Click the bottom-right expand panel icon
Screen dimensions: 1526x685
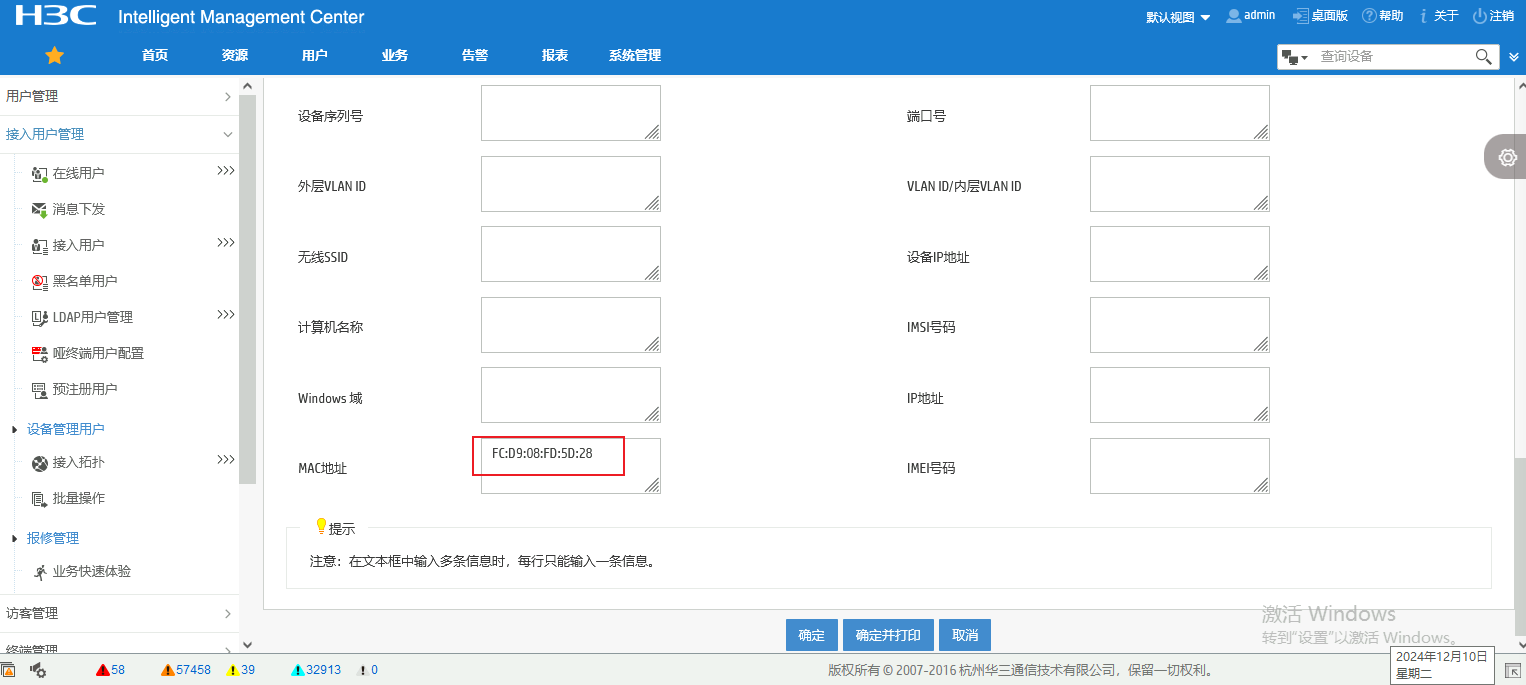(1513, 671)
